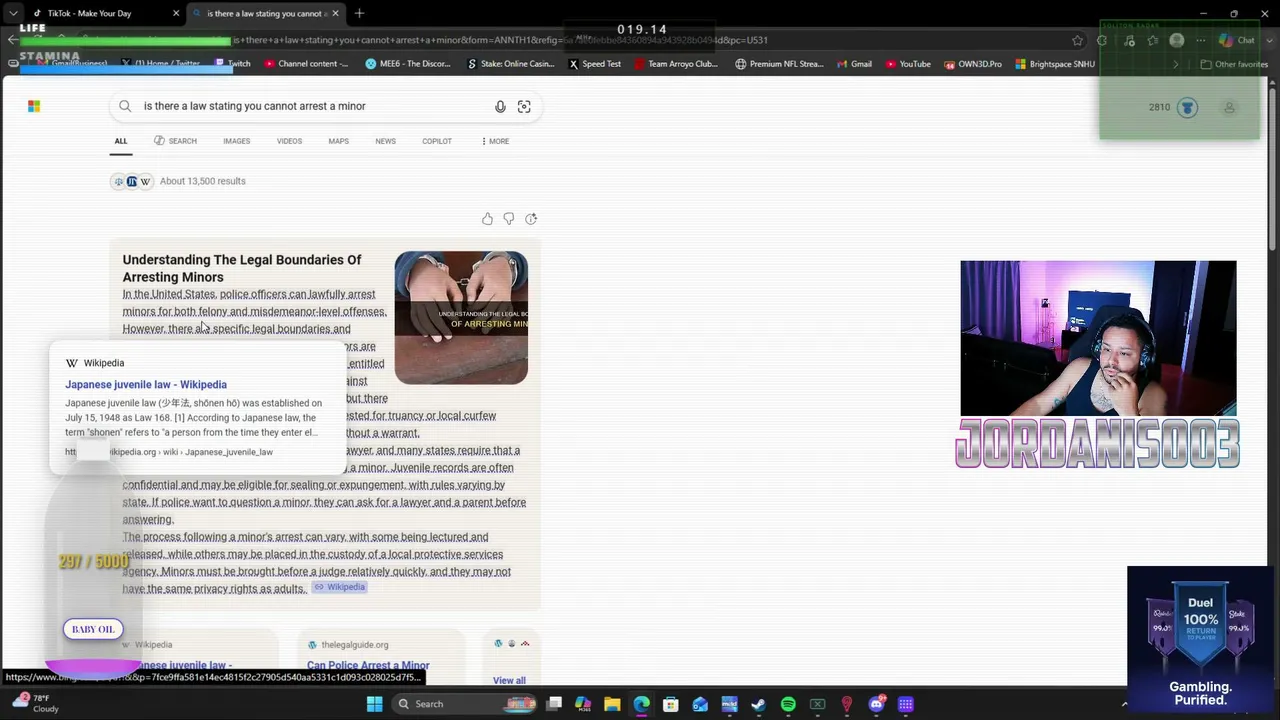Image resolution: width=1280 pixels, height=720 pixels.
Task: Switch to VIDEOS results tab
Action: 289,141
